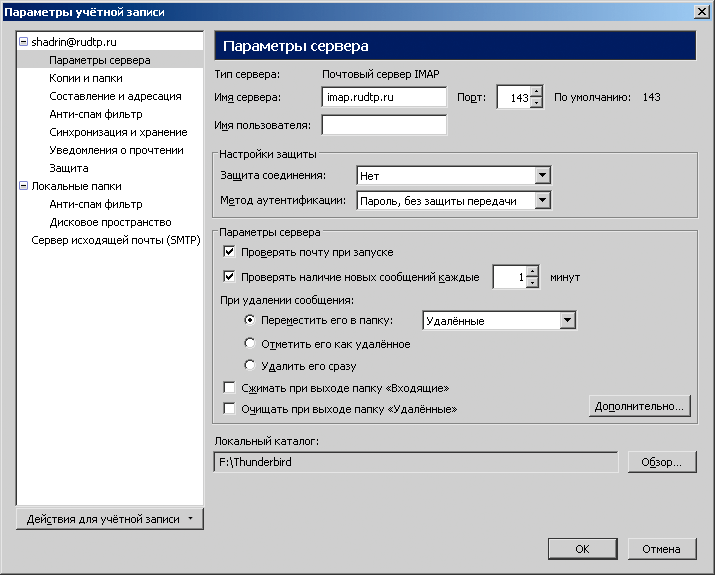Viewport: 715px width, 575px height.
Task: Open the Защита соединения dropdown
Action: pos(454,176)
